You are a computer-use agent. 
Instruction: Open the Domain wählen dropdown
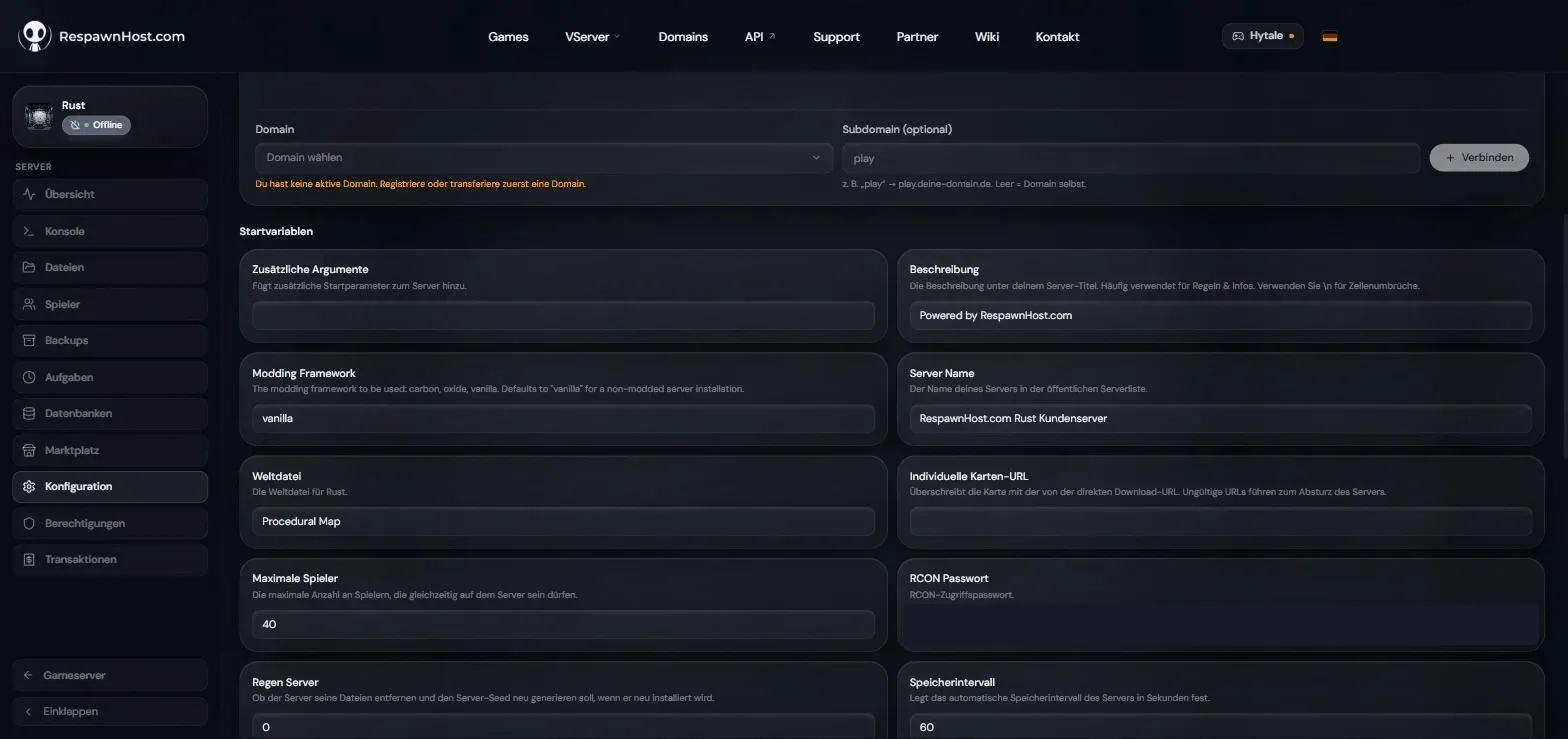(544, 157)
